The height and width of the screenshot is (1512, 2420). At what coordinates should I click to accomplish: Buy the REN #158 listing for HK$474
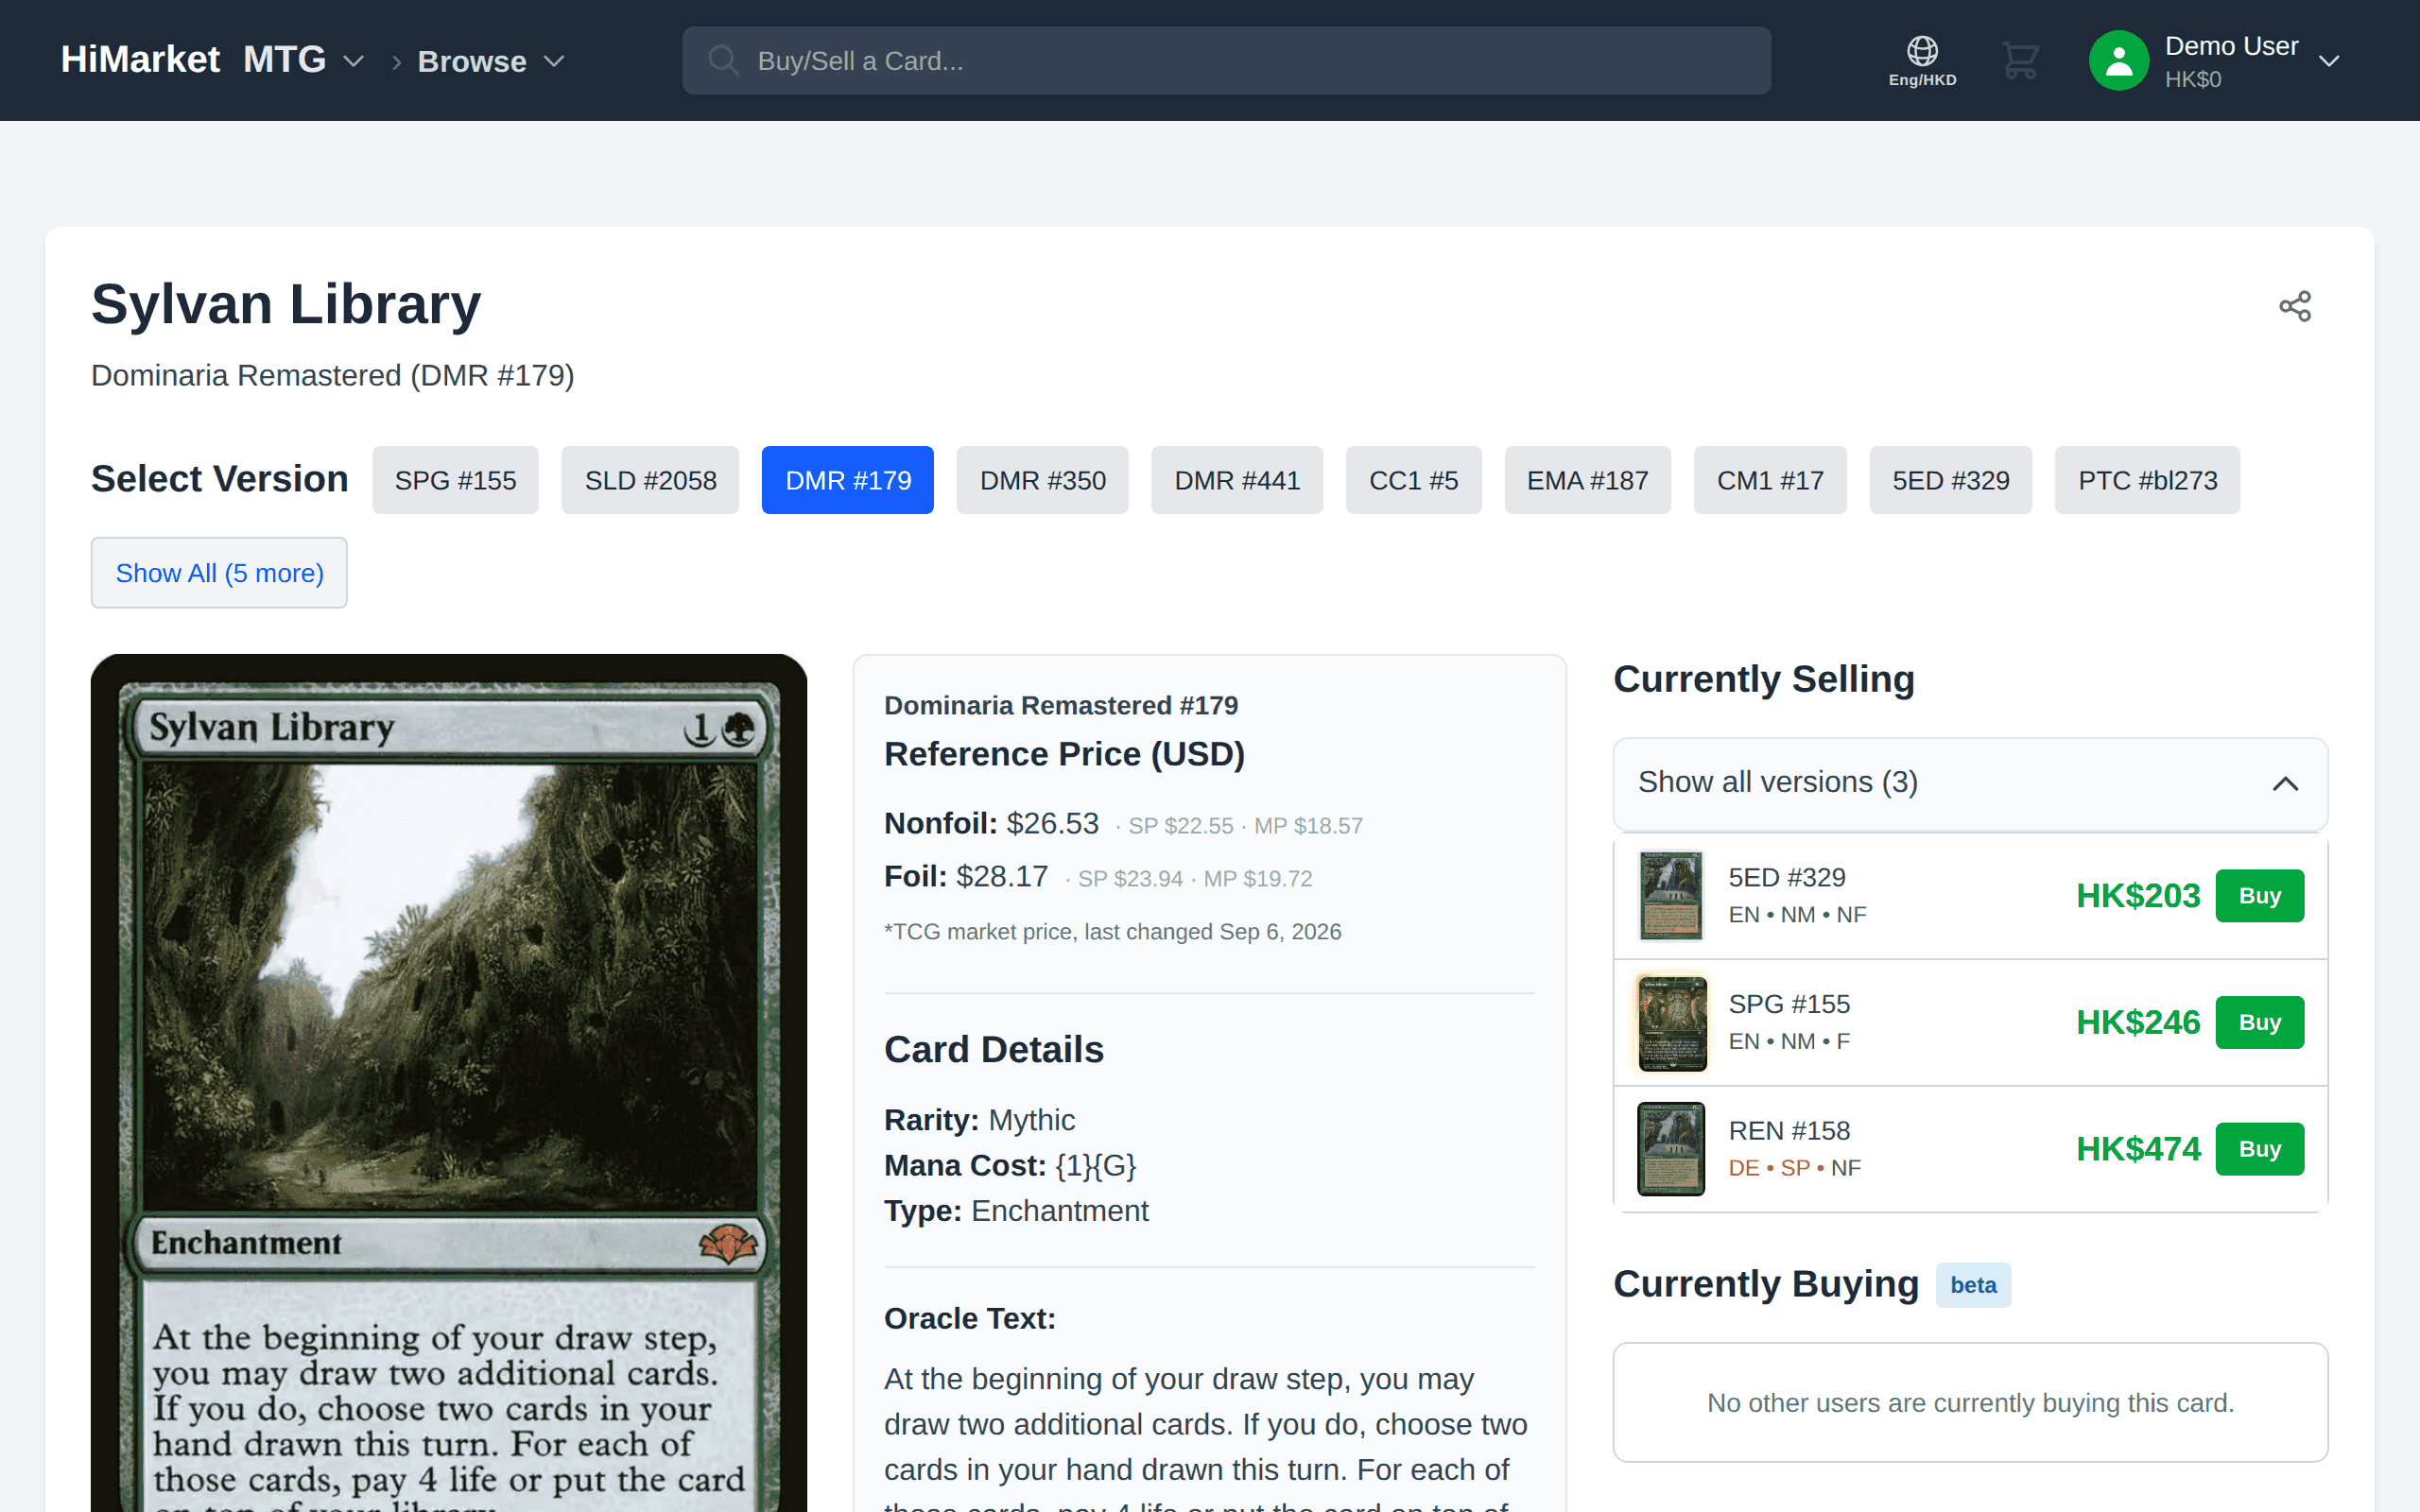coord(2259,1149)
